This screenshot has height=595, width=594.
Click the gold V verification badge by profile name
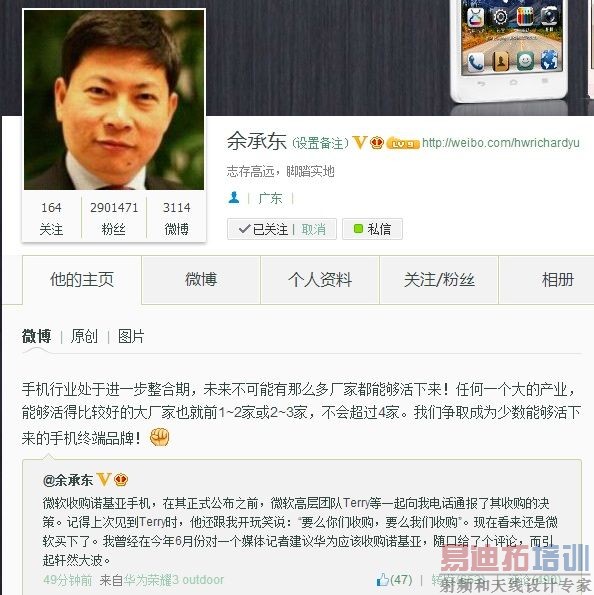(359, 142)
